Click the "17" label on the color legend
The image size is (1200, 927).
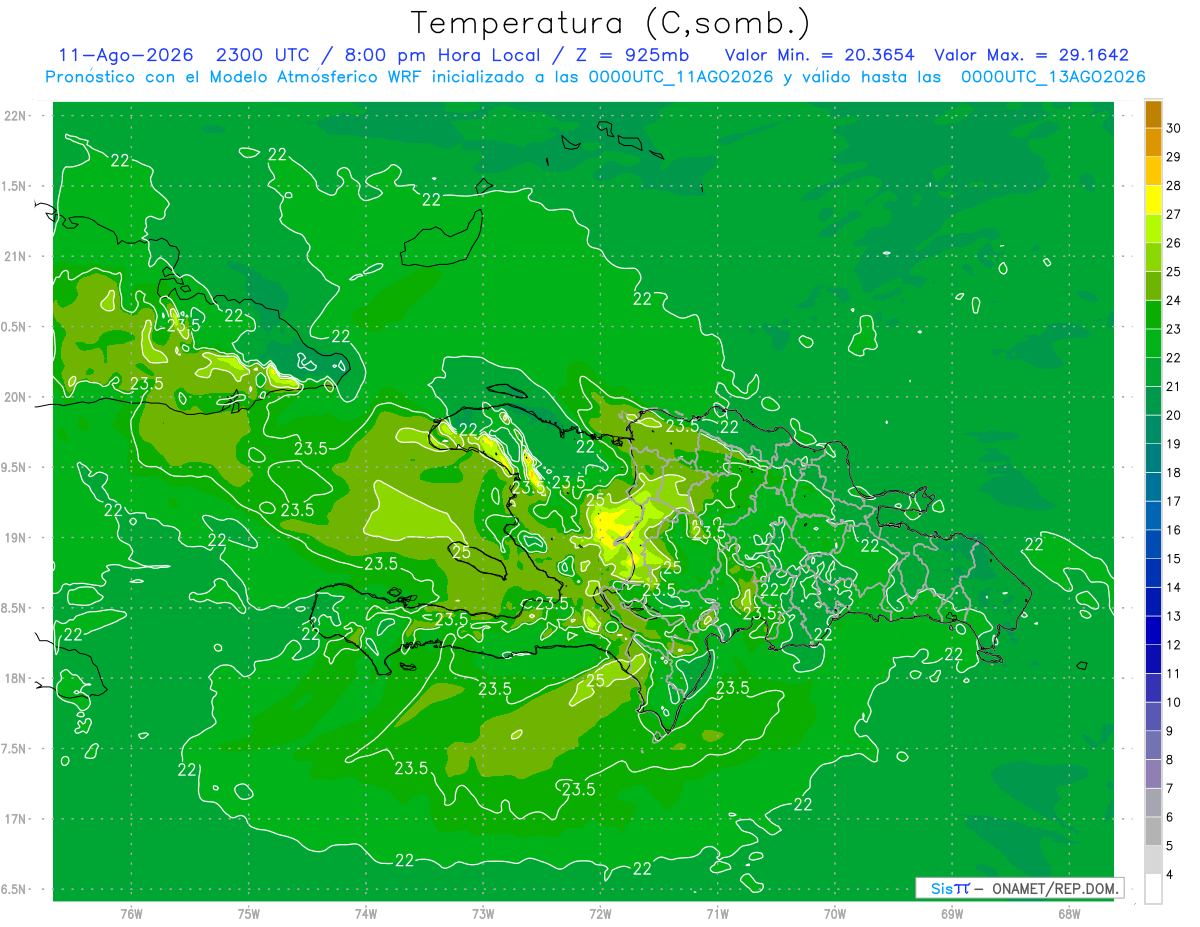point(1174,502)
